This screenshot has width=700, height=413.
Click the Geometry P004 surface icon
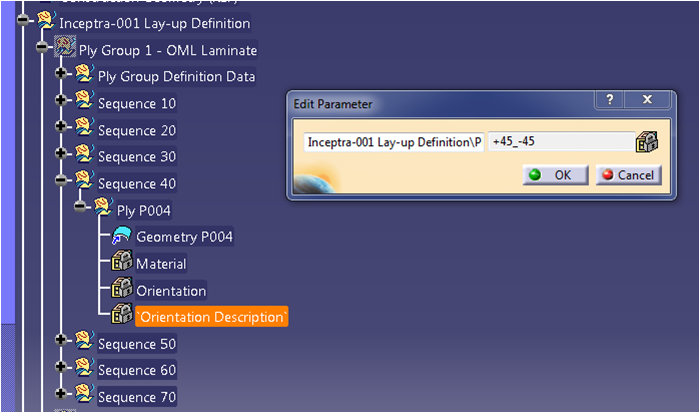point(121,236)
